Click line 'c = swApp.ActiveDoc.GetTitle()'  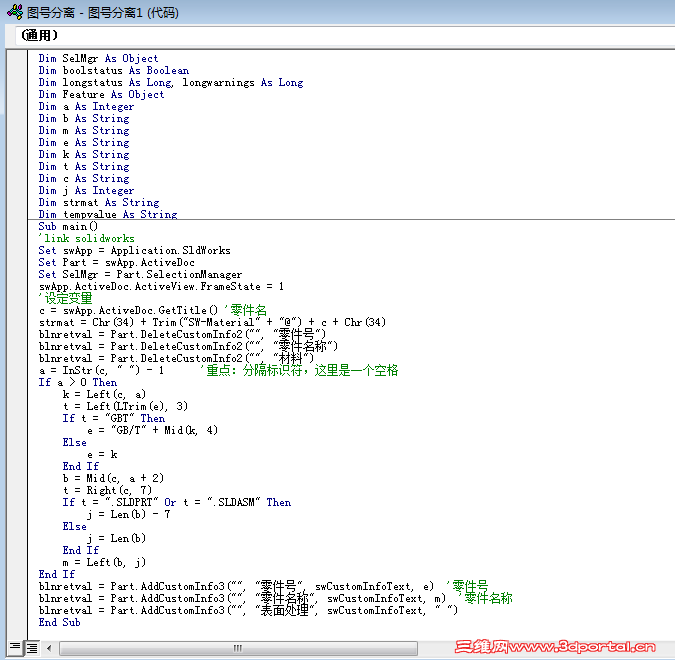point(128,310)
